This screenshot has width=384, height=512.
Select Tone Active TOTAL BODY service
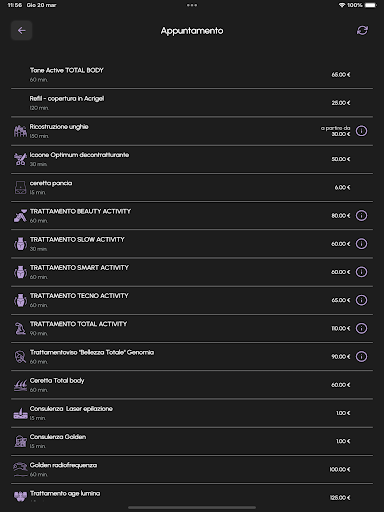point(192,75)
